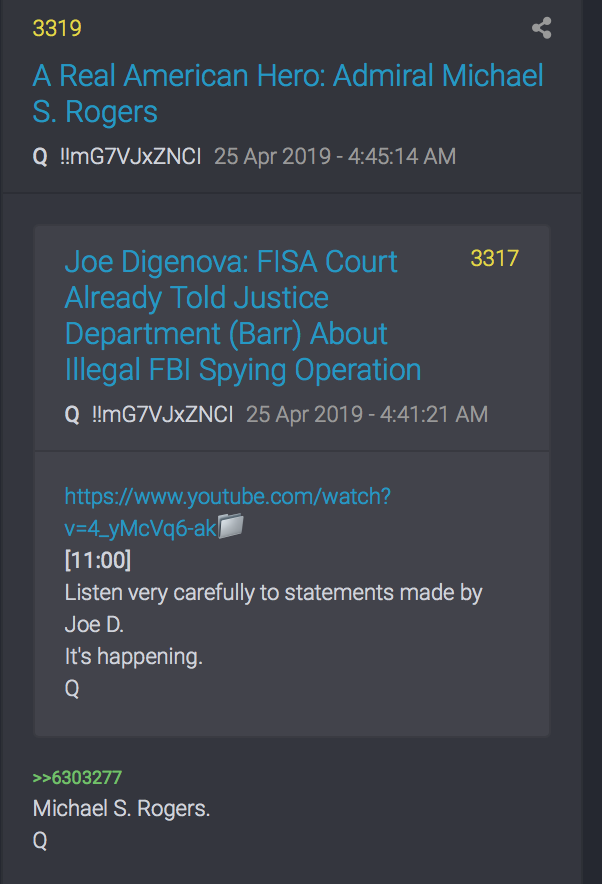Jump to reply reference >>6303277
This screenshot has height=884, width=602.
(77, 777)
